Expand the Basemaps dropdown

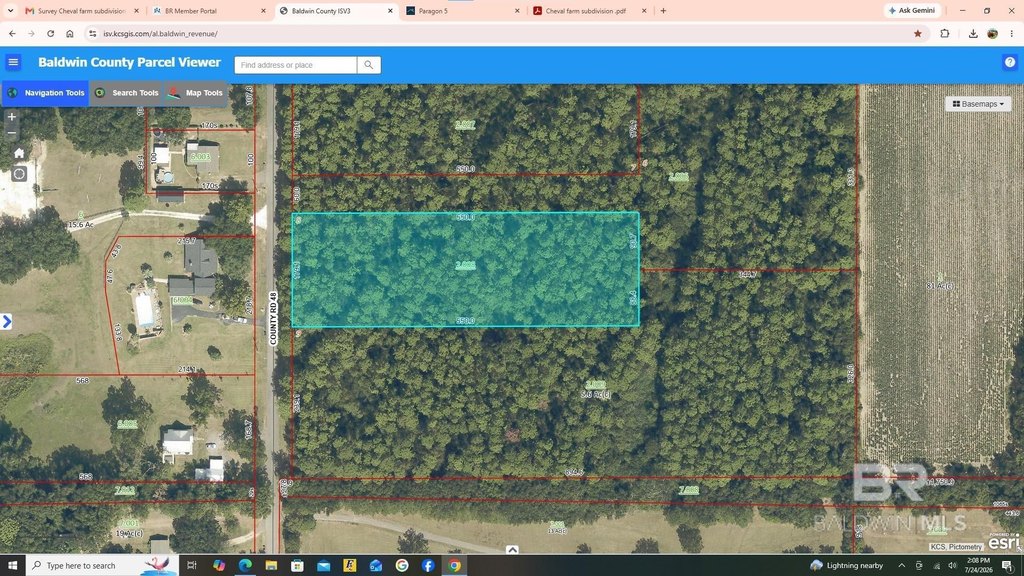pyautogui.click(x=978, y=104)
